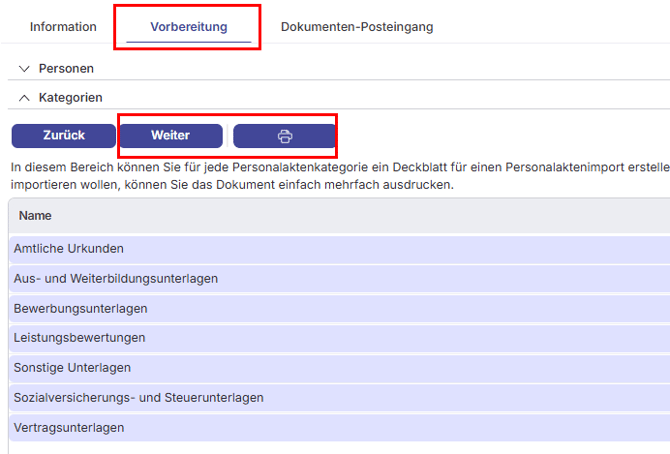Collapse the Kategorien section via its chevron
This screenshot has height=454, width=670.
[x=25, y=98]
